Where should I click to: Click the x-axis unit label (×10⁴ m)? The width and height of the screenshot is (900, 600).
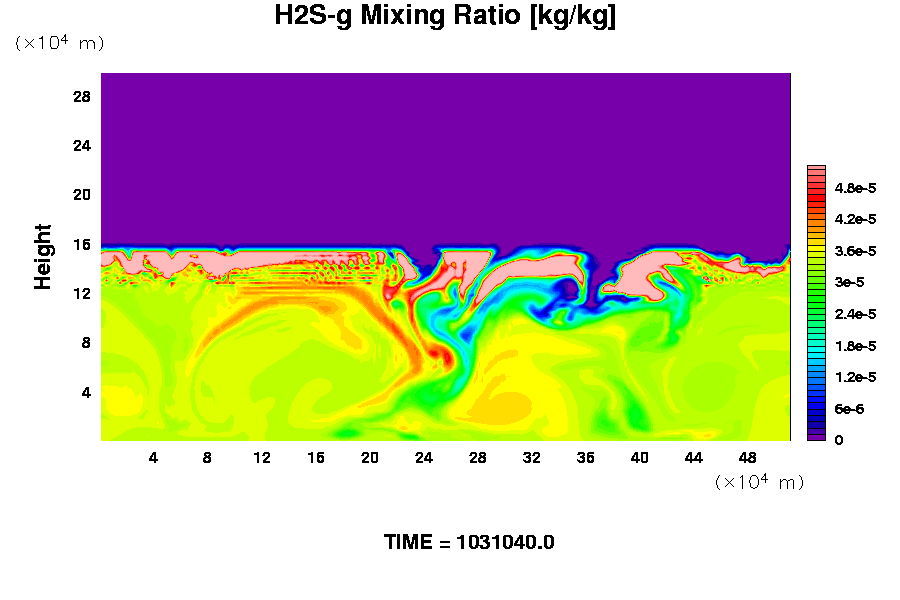pyautogui.click(x=759, y=483)
